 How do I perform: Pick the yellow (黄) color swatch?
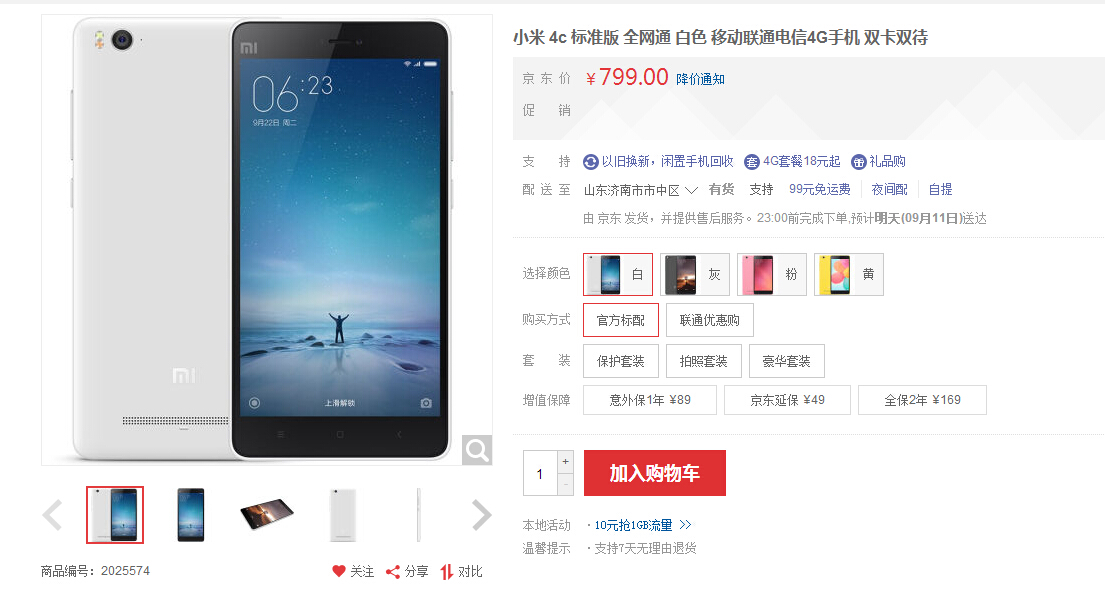[848, 274]
